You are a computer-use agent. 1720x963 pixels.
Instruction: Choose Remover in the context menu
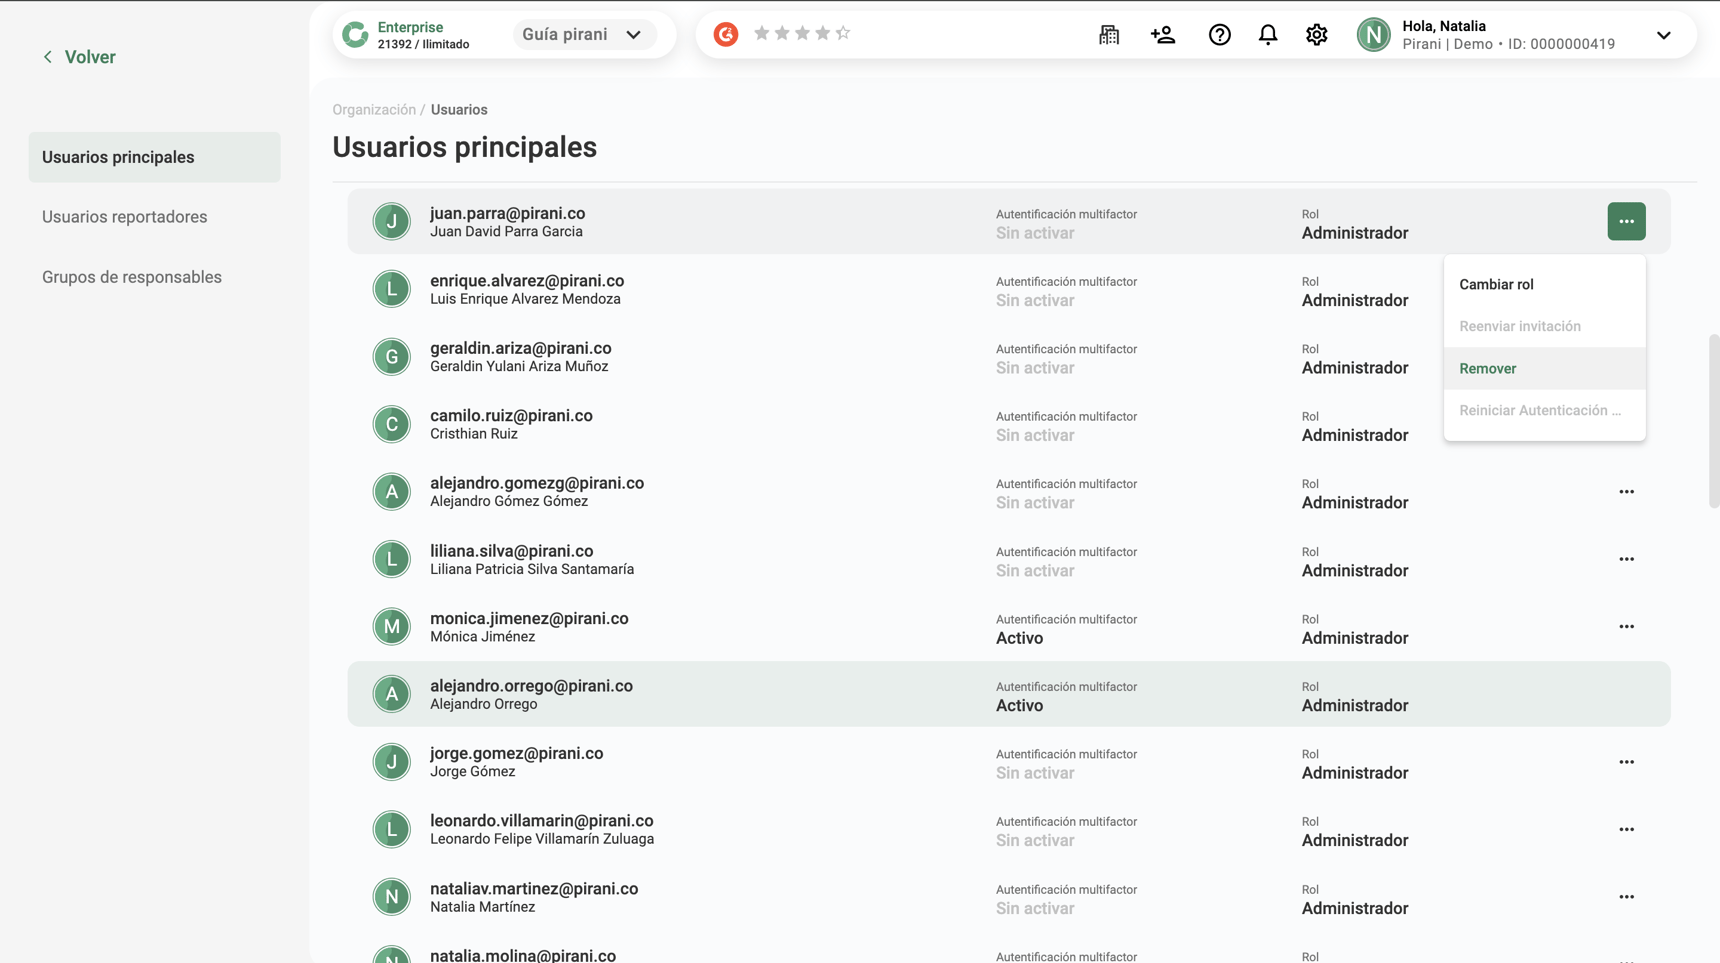pyautogui.click(x=1487, y=369)
